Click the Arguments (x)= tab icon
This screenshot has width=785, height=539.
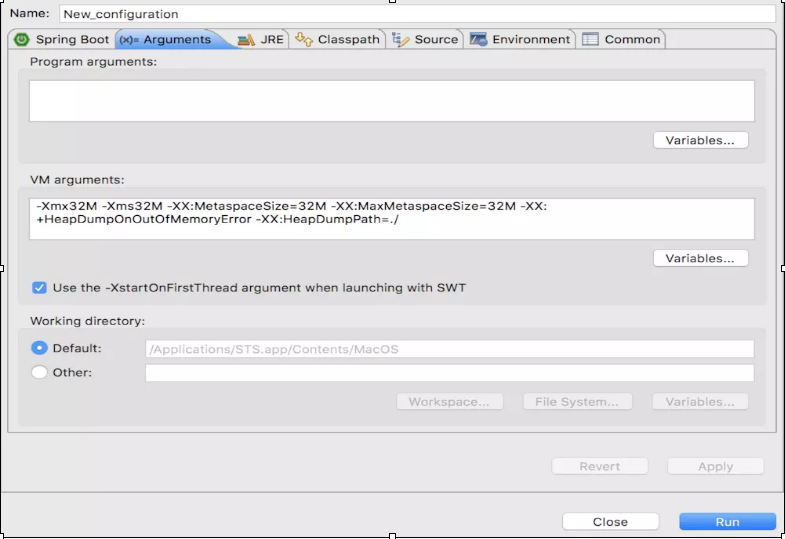click(x=129, y=40)
